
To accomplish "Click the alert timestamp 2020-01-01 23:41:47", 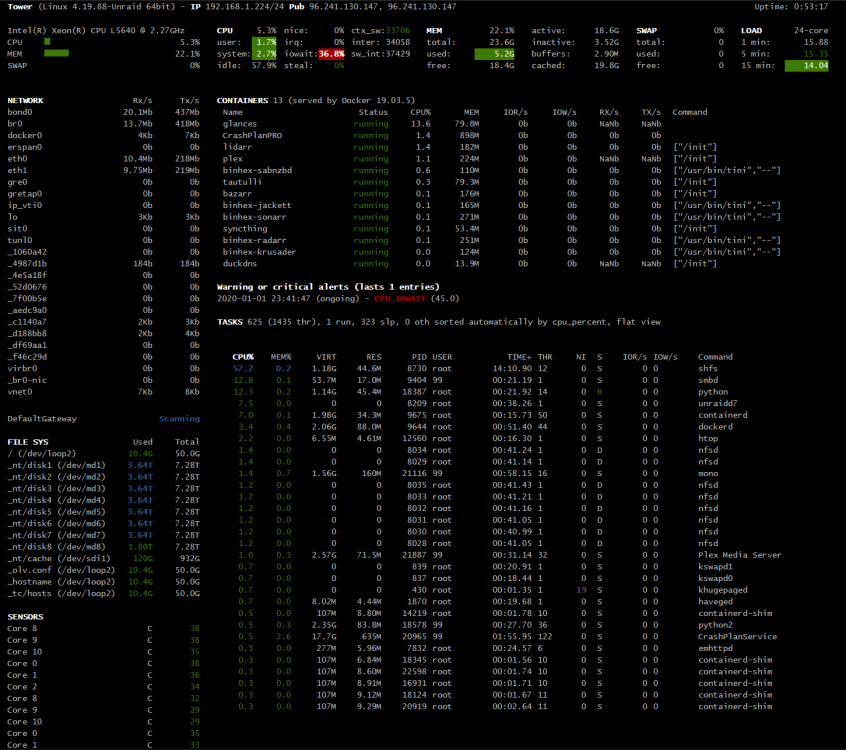I will click(264, 299).
